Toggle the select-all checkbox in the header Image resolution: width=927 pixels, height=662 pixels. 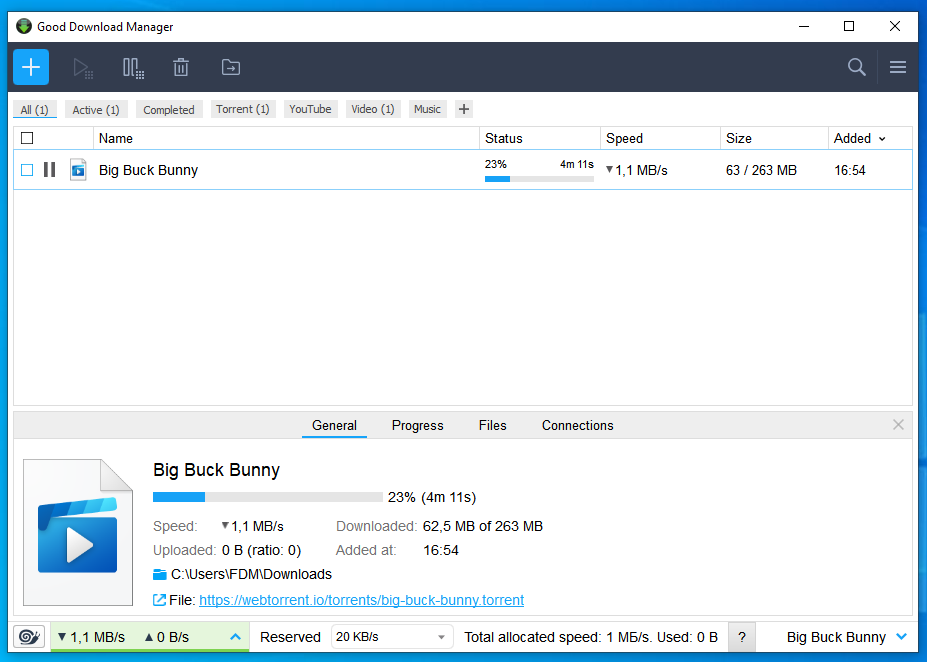click(x=27, y=138)
